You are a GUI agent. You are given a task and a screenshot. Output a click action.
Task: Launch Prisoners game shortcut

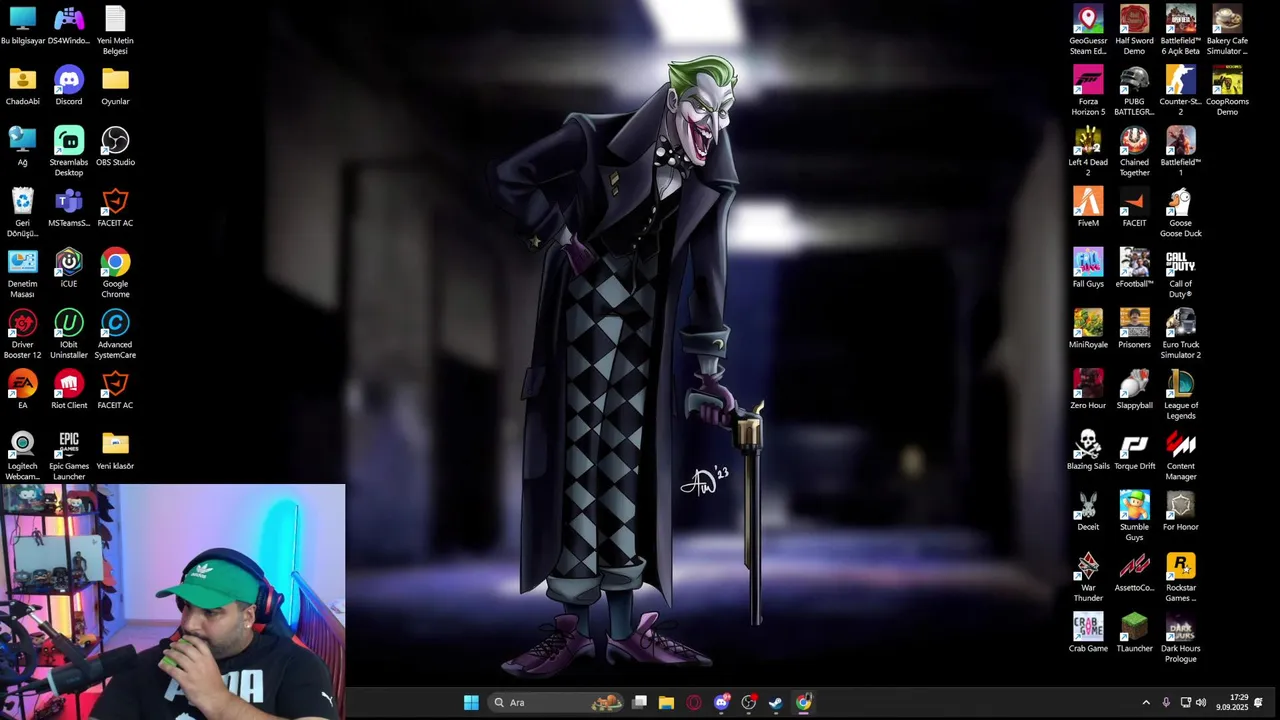[x=1134, y=330]
